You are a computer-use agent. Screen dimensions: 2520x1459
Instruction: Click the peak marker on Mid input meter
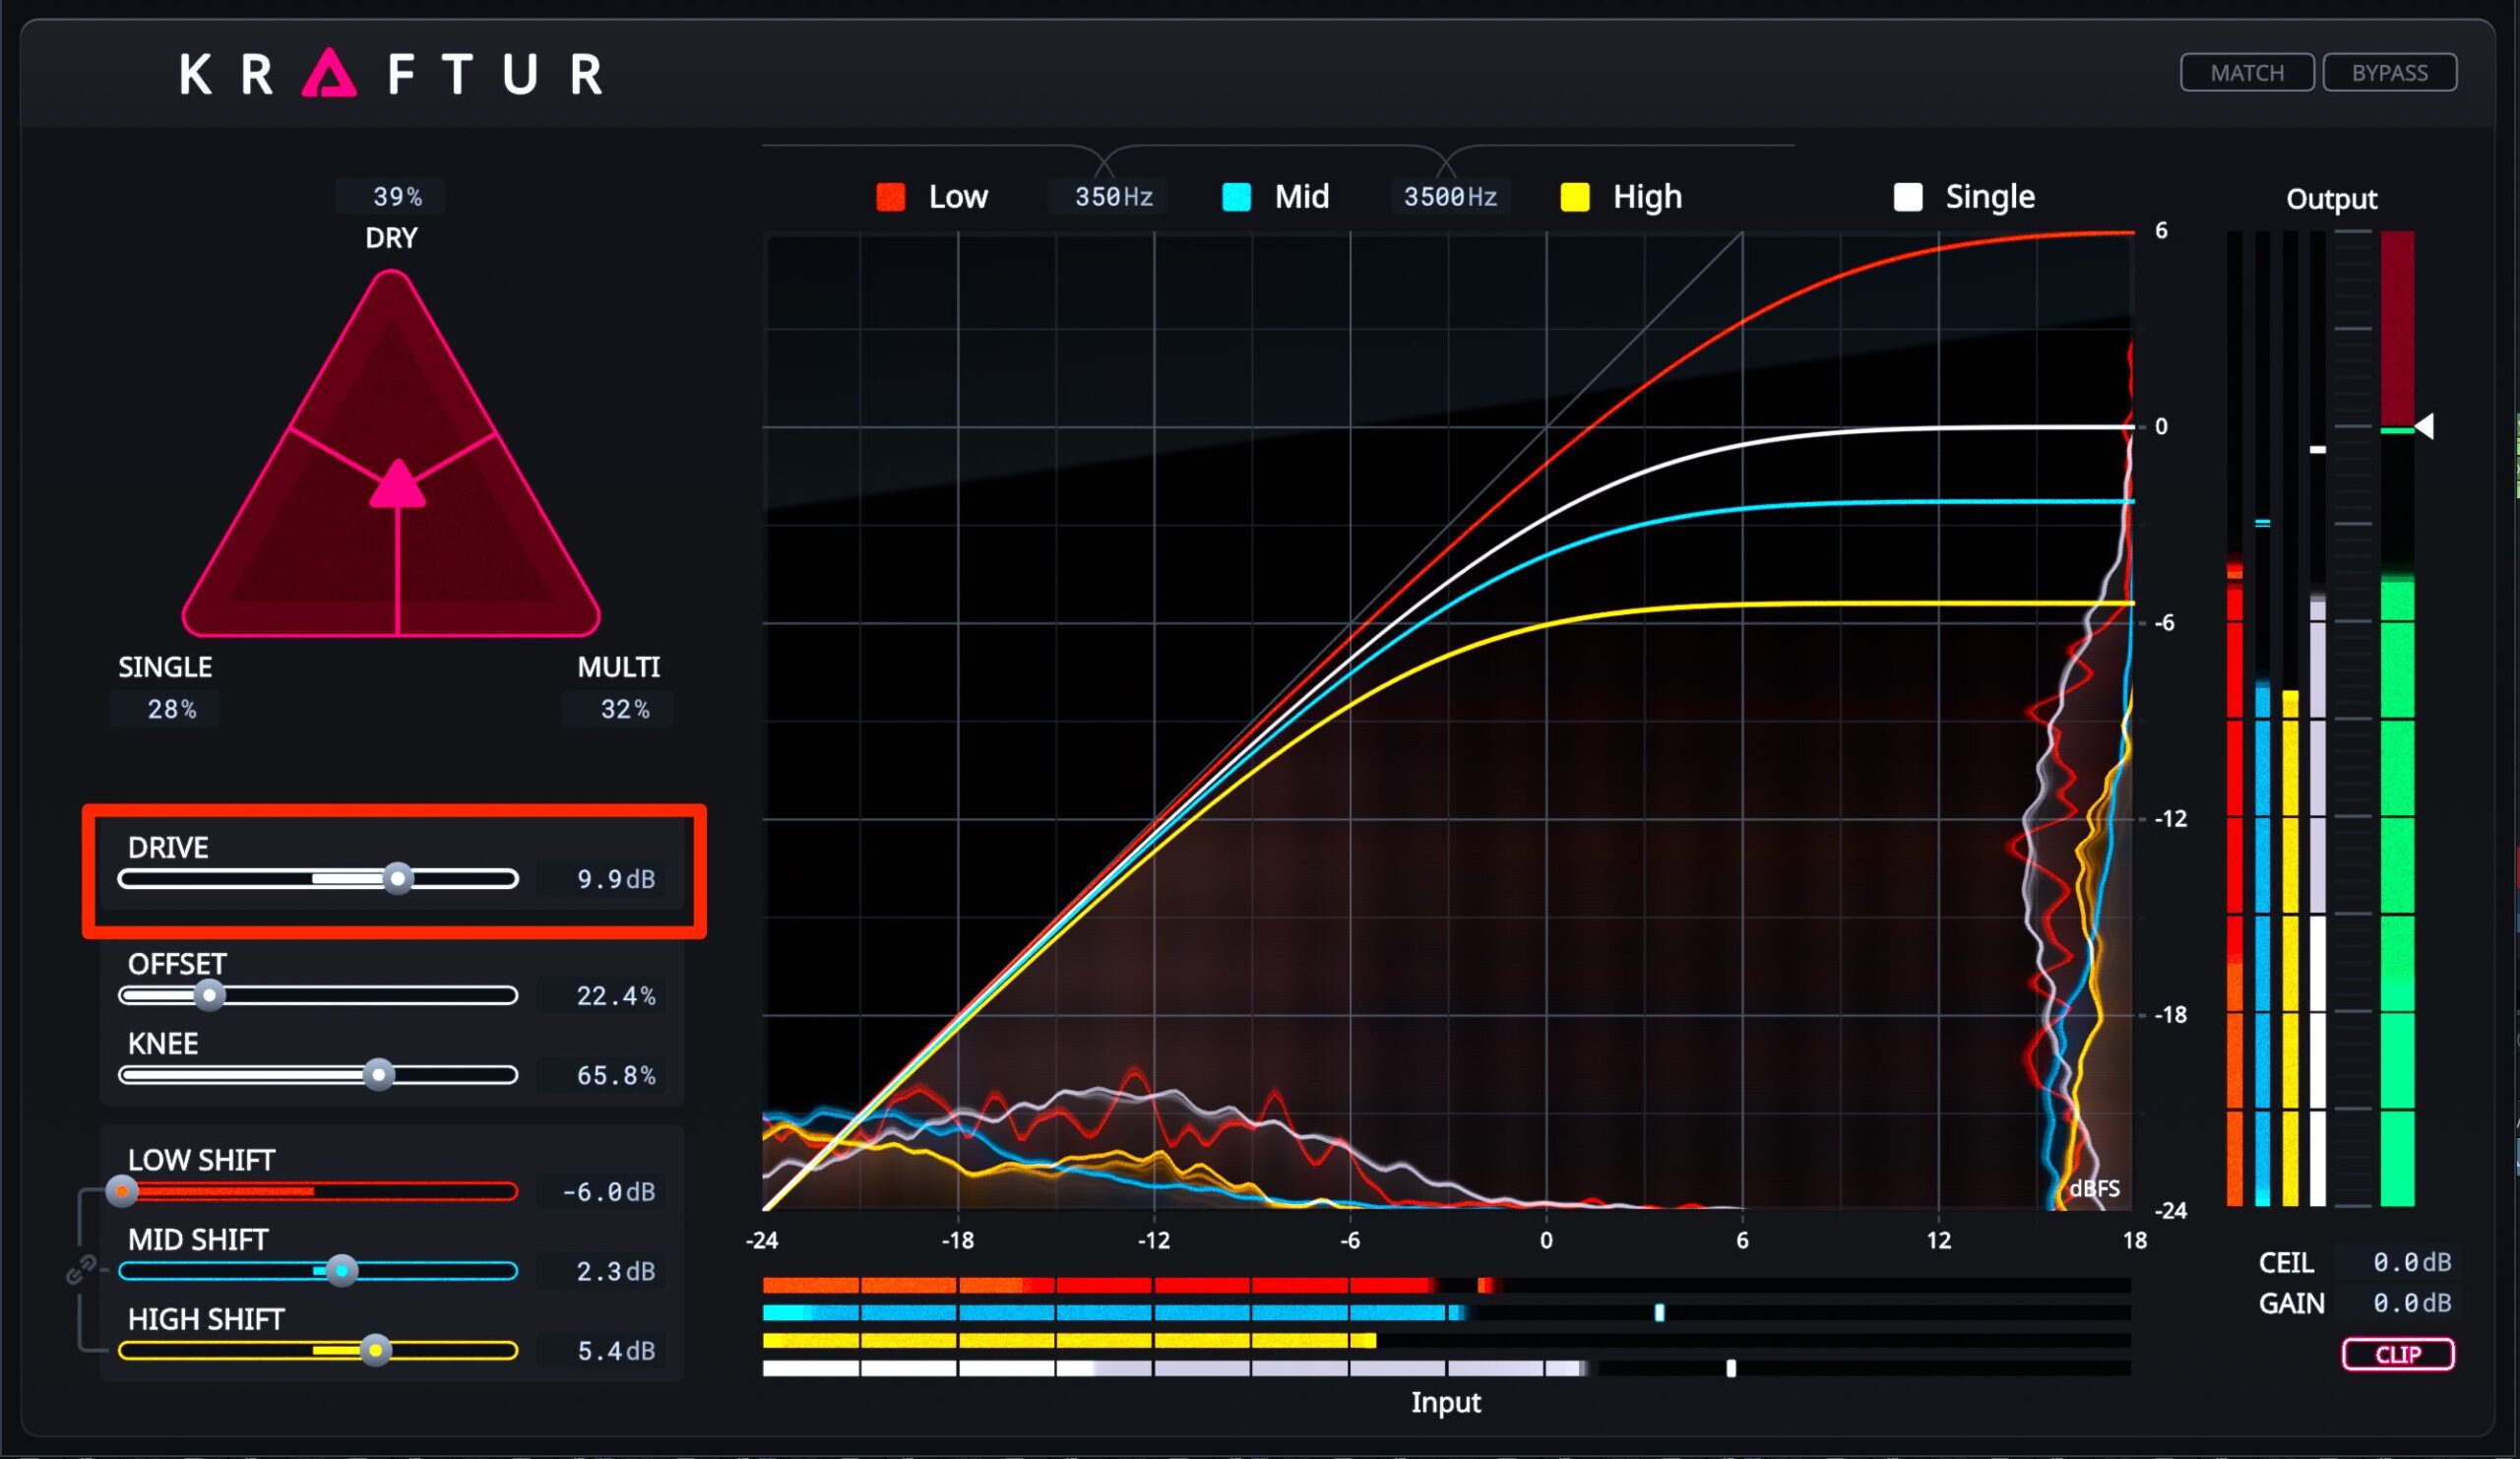[x=1659, y=1312]
